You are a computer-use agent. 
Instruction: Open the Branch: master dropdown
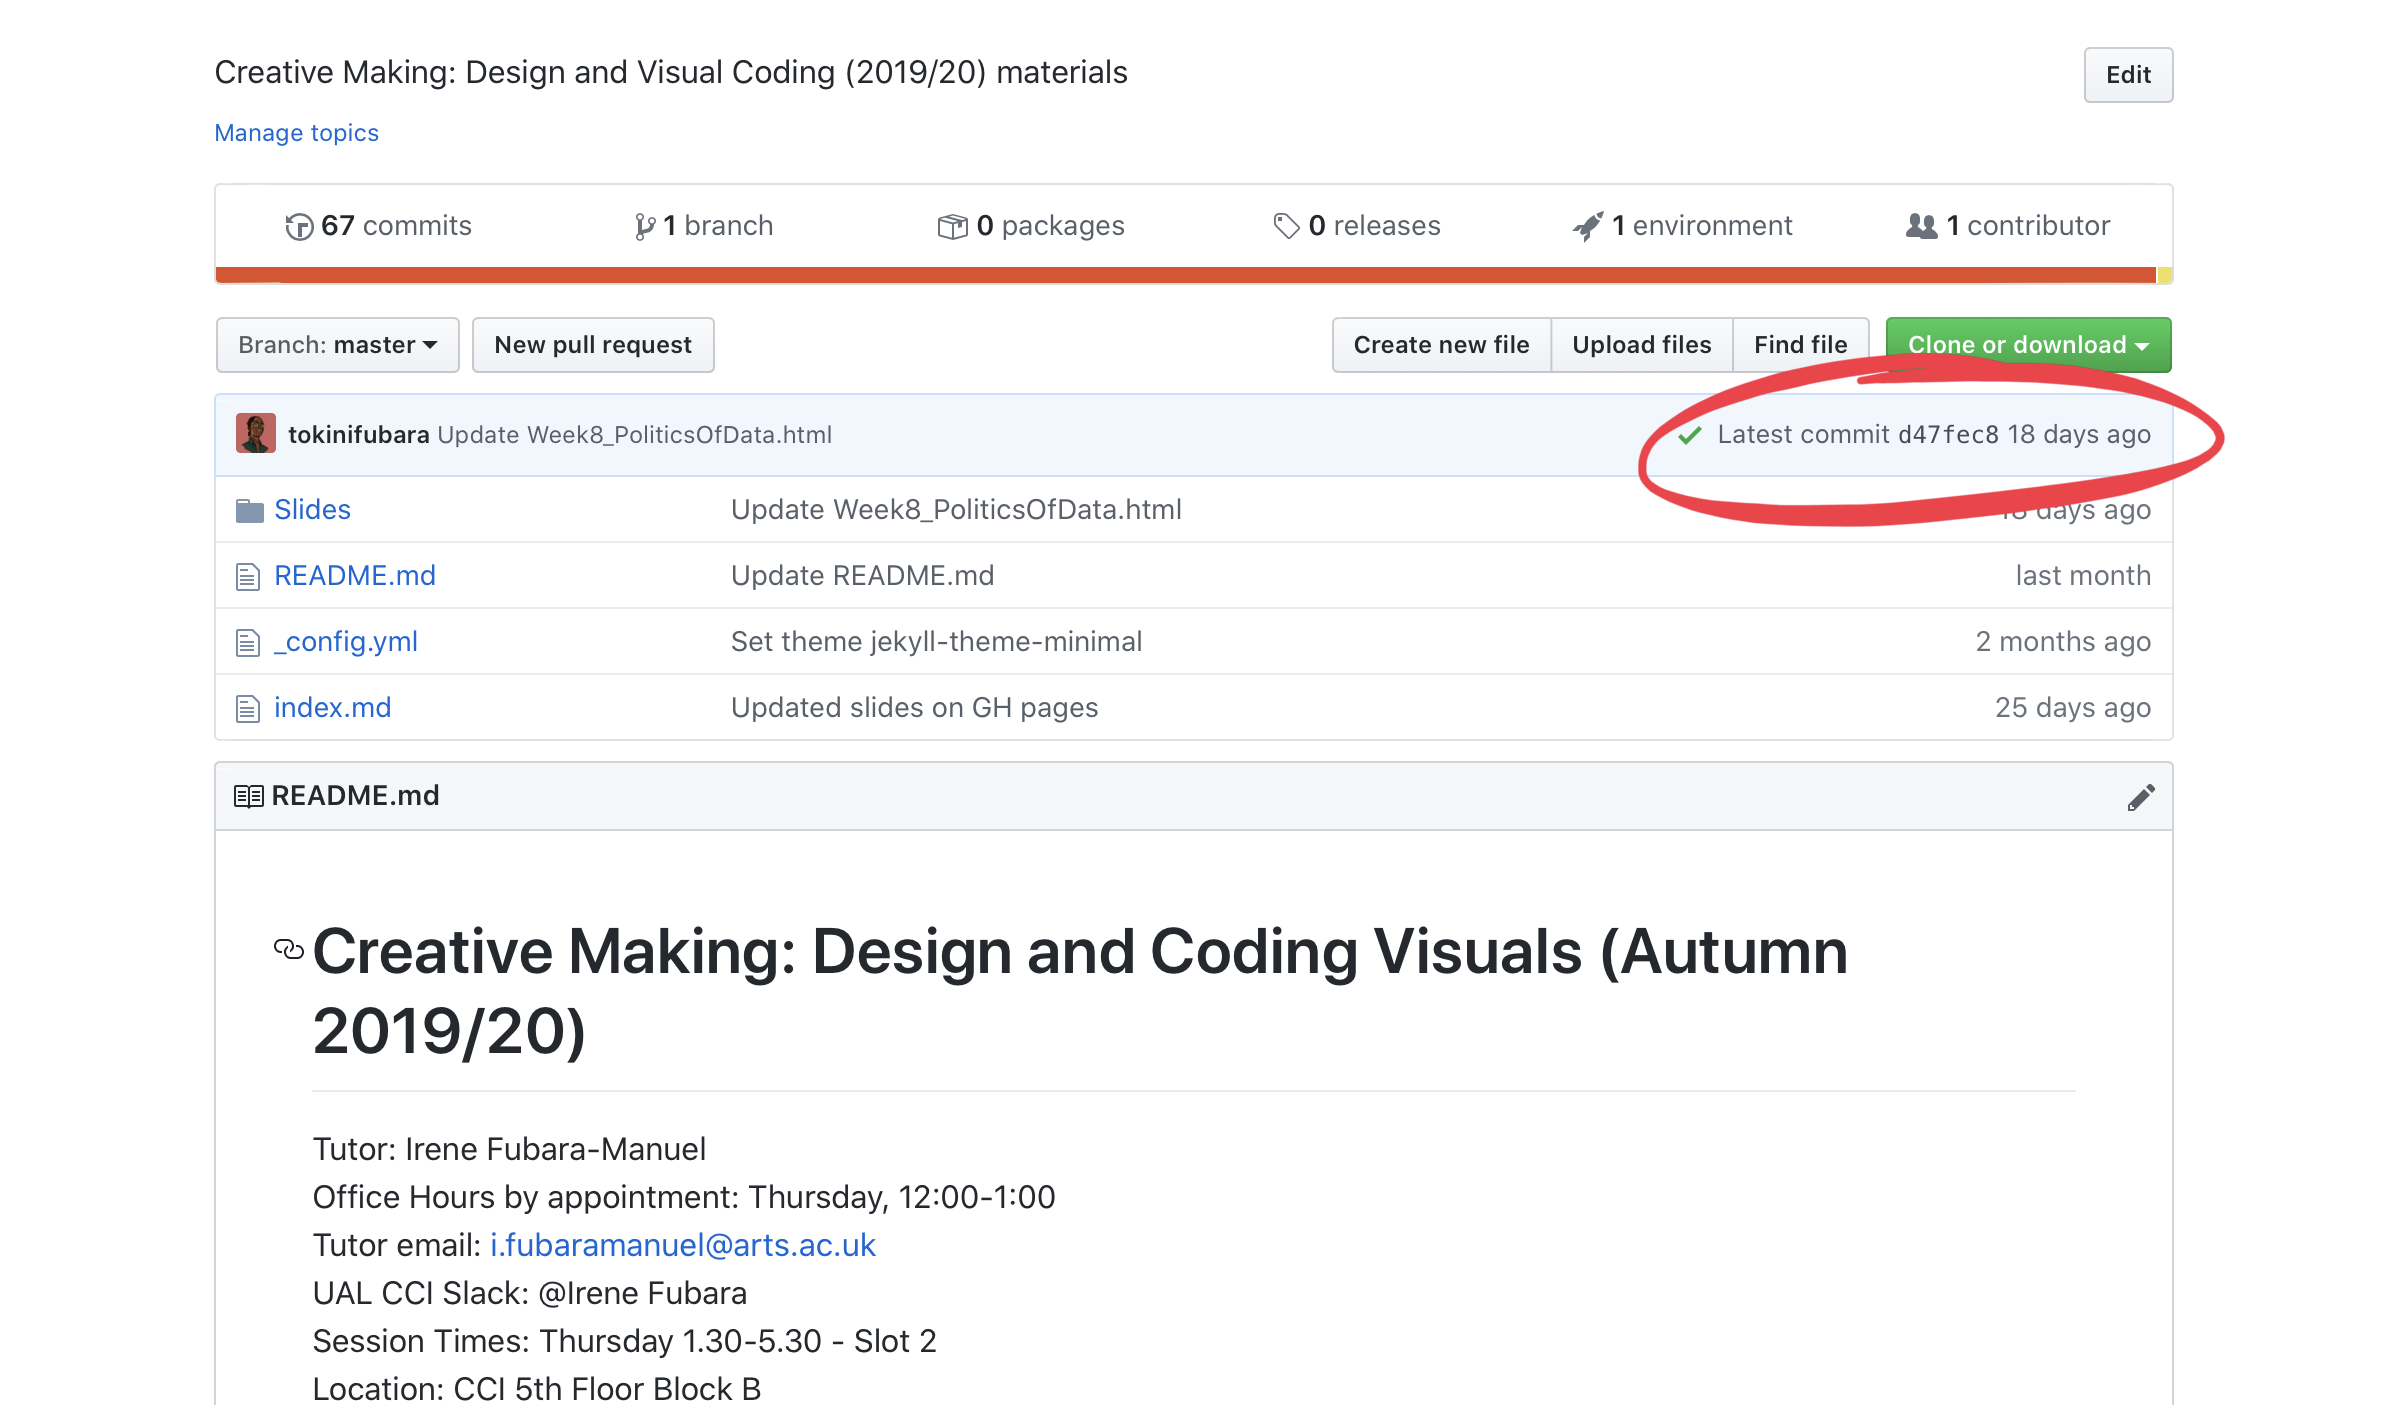tap(337, 345)
